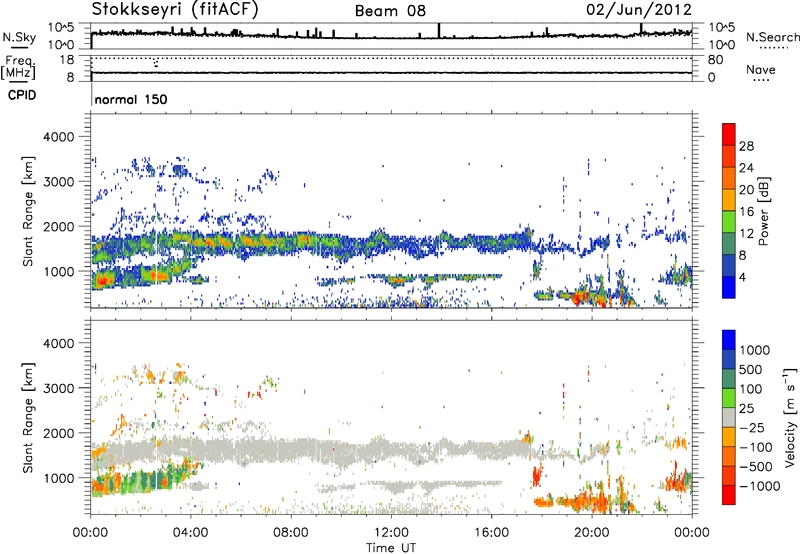The height and width of the screenshot is (554, 800).
Task: Click the 'Nave' legend label
Action: pos(761,70)
